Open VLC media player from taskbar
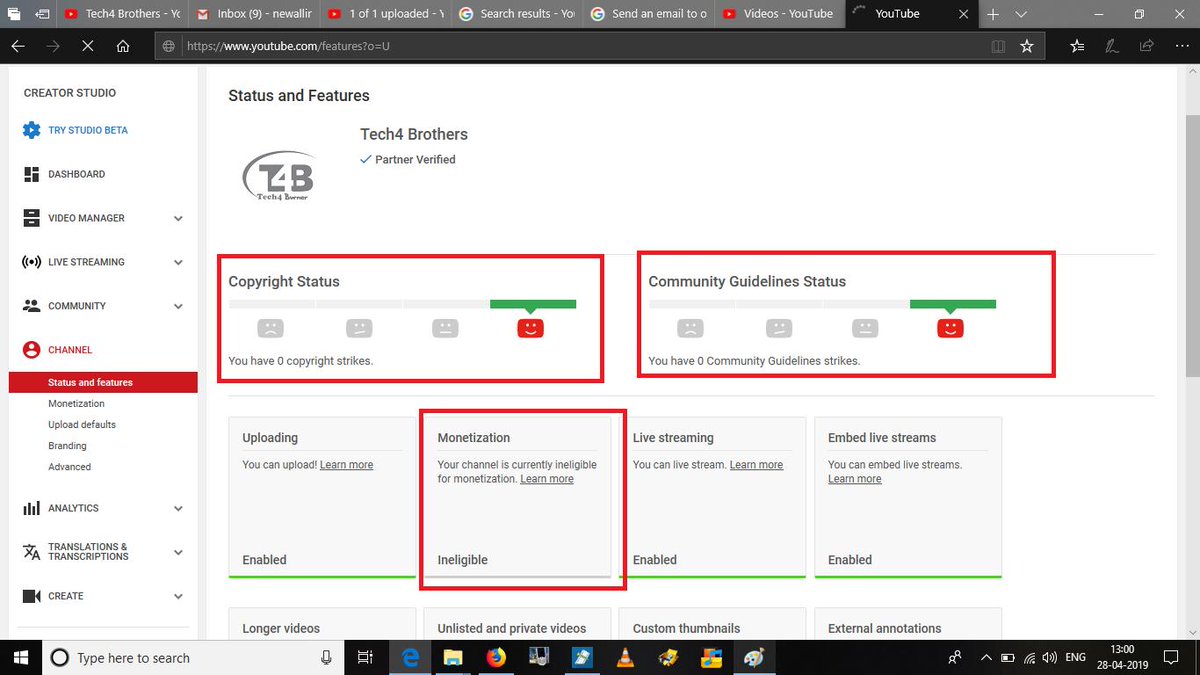 tap(625, 657)
